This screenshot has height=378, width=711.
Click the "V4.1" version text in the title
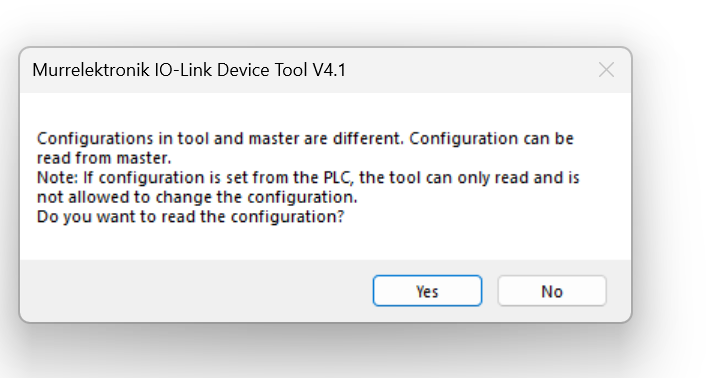tap(329, 70)
